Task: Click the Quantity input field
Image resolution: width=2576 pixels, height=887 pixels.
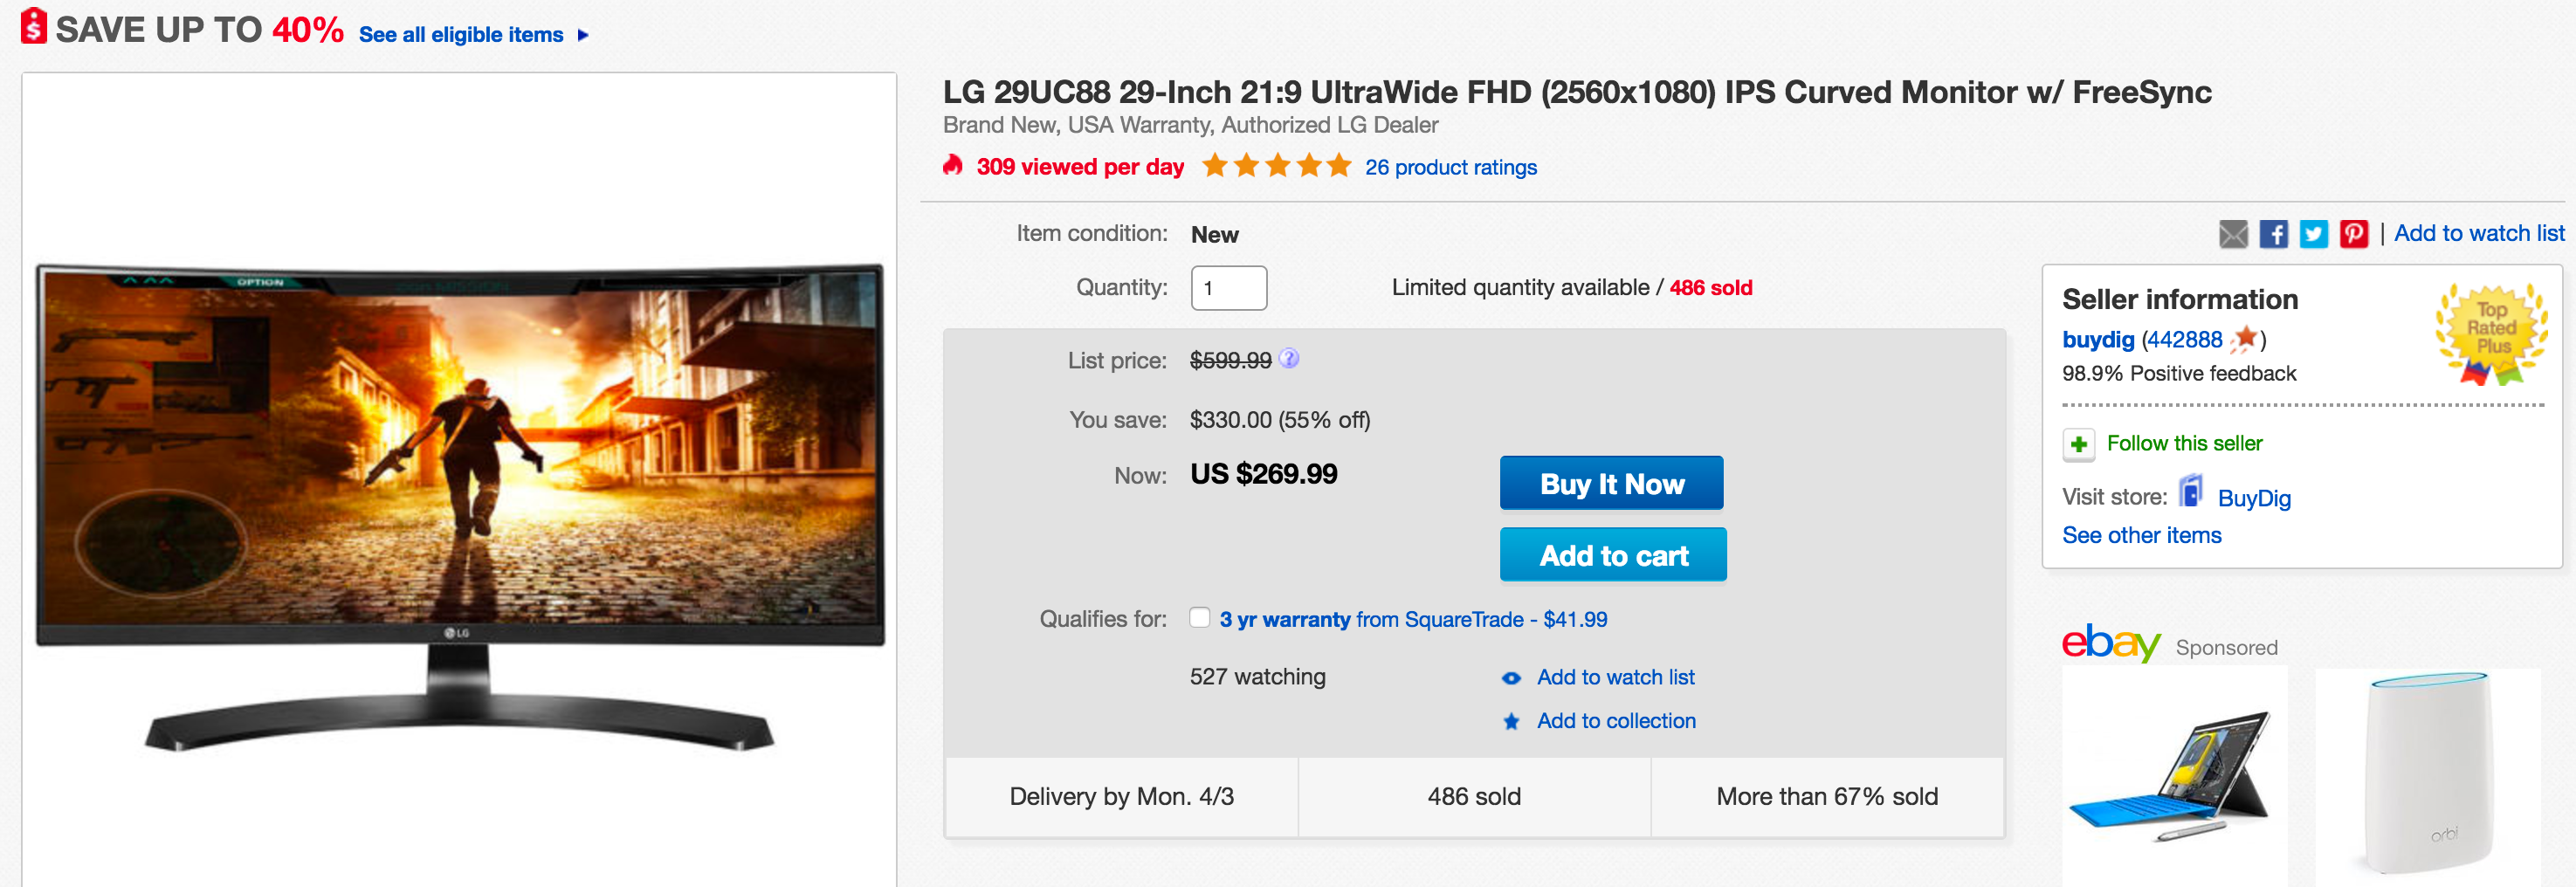Action: coord(1228,288)
